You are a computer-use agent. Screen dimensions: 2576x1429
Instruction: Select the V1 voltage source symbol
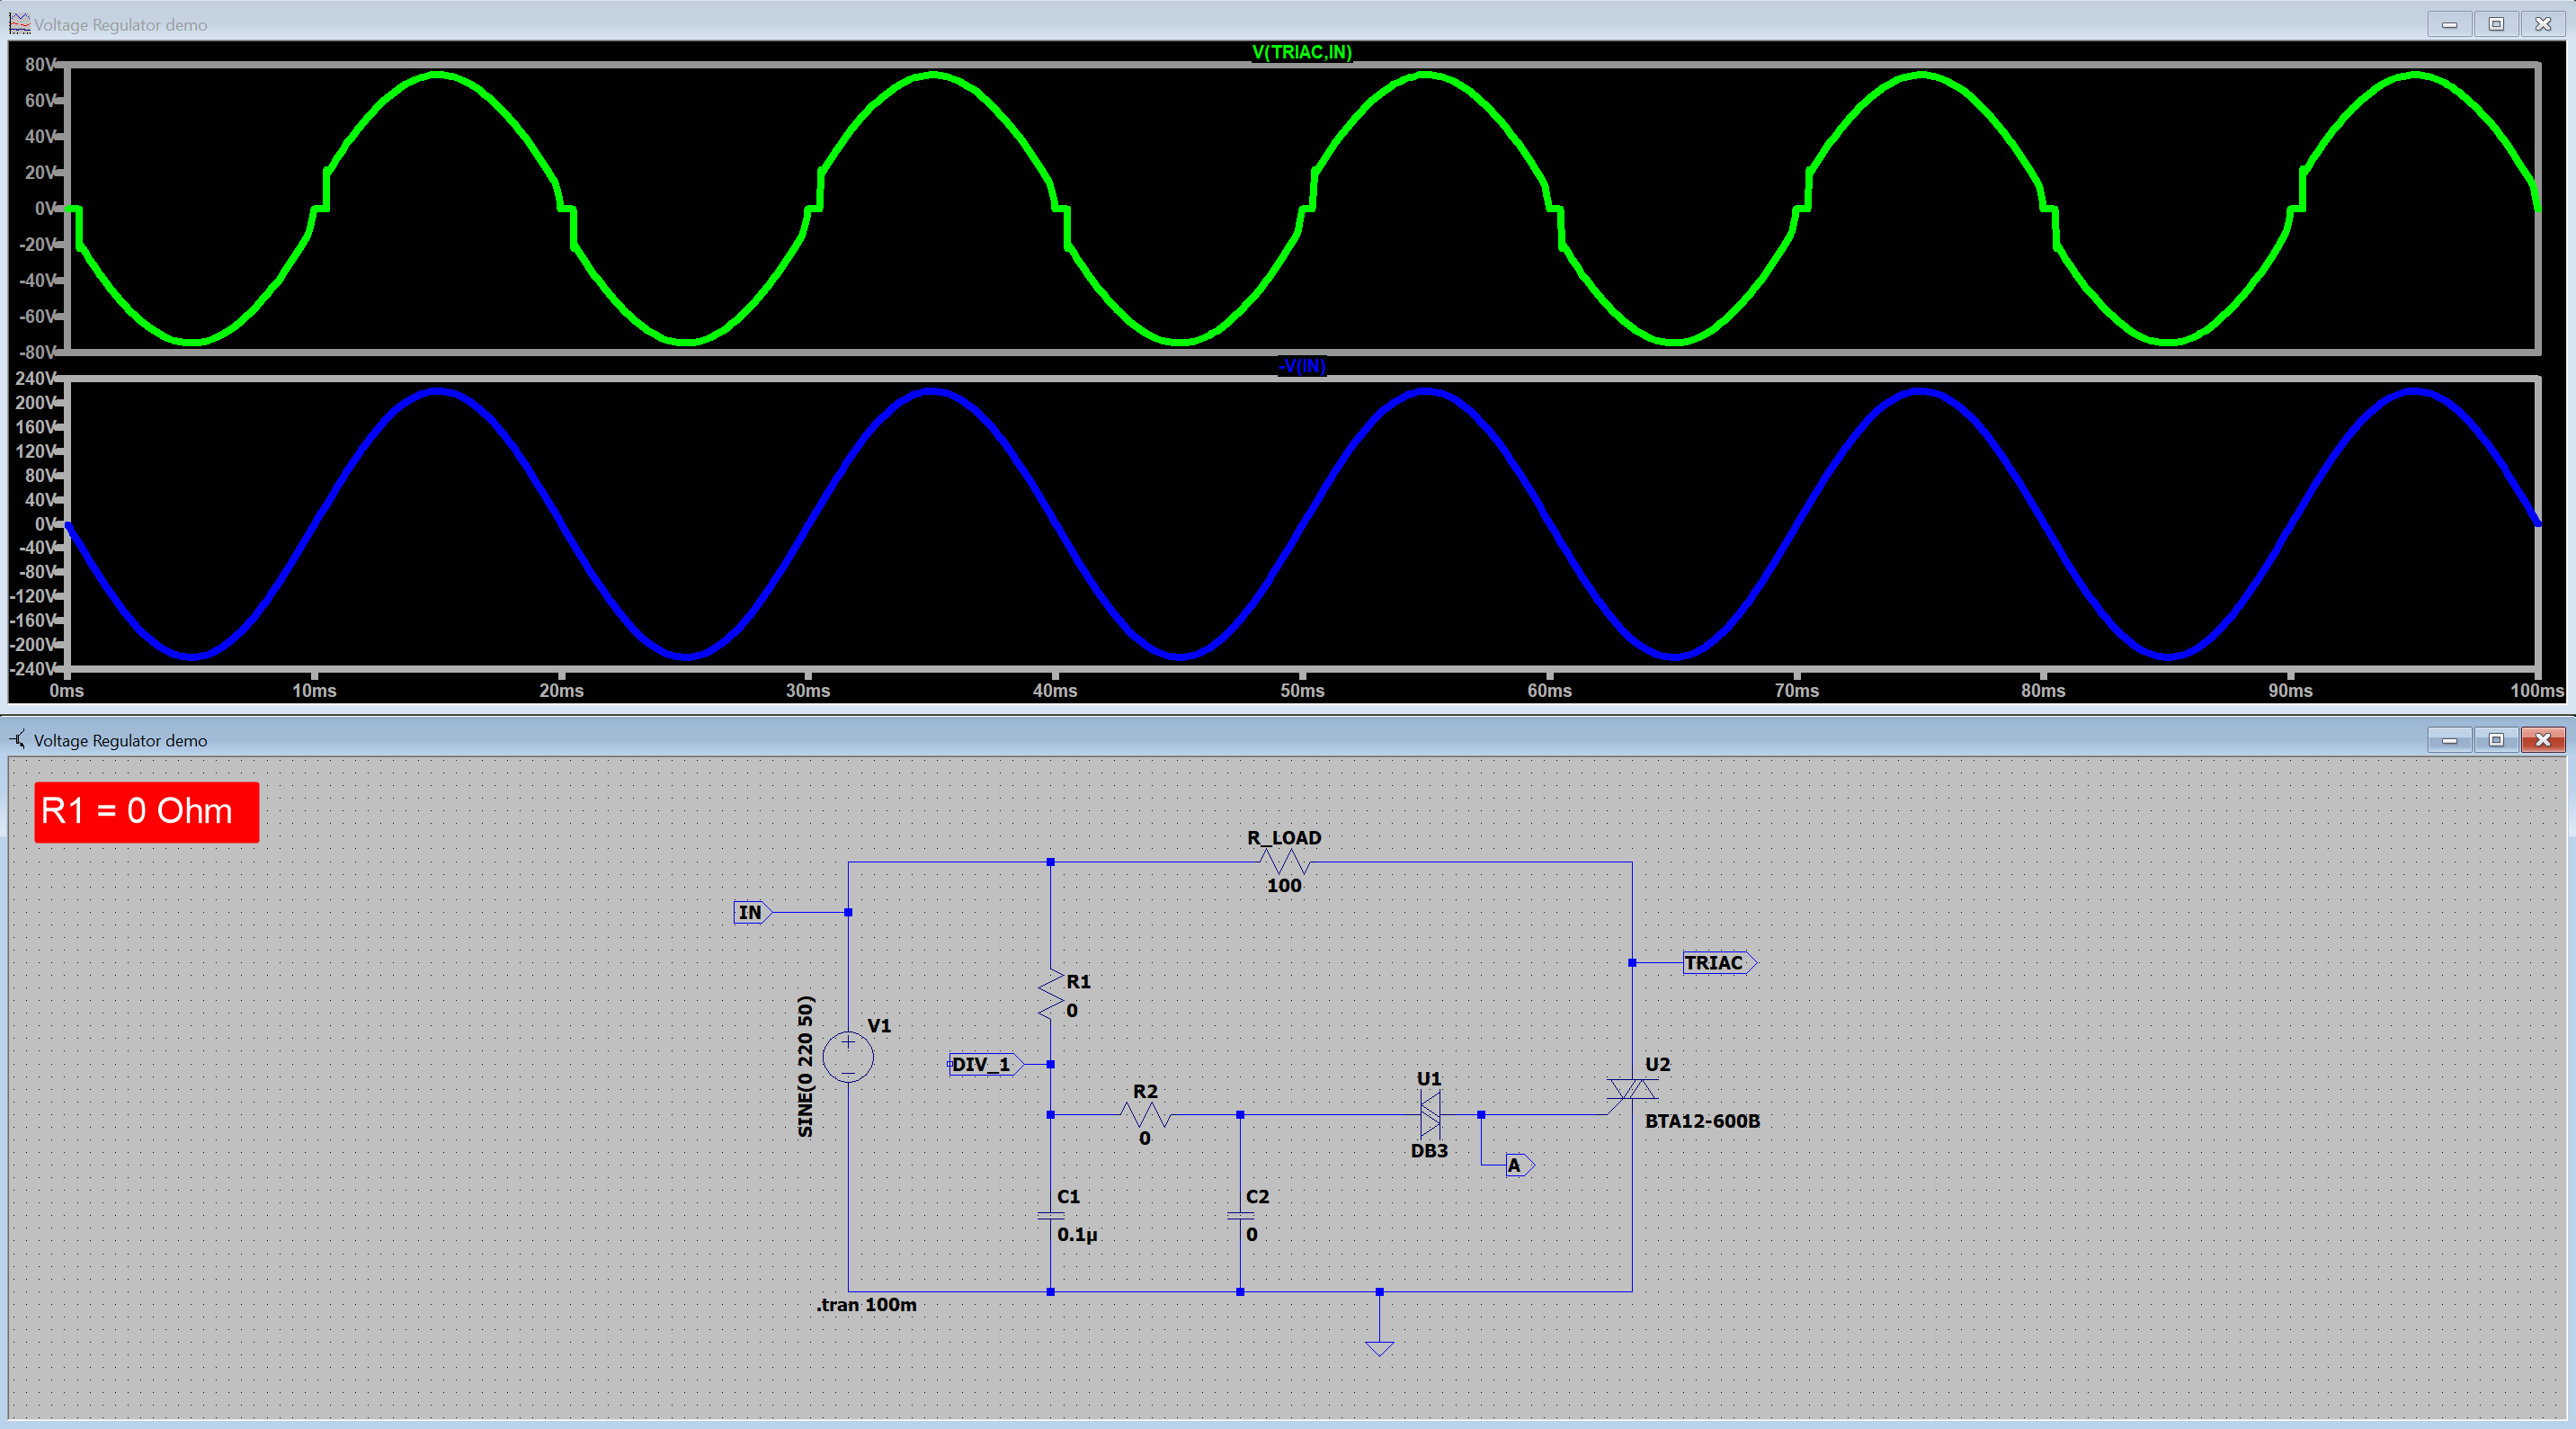click(x=848, y=1057)
